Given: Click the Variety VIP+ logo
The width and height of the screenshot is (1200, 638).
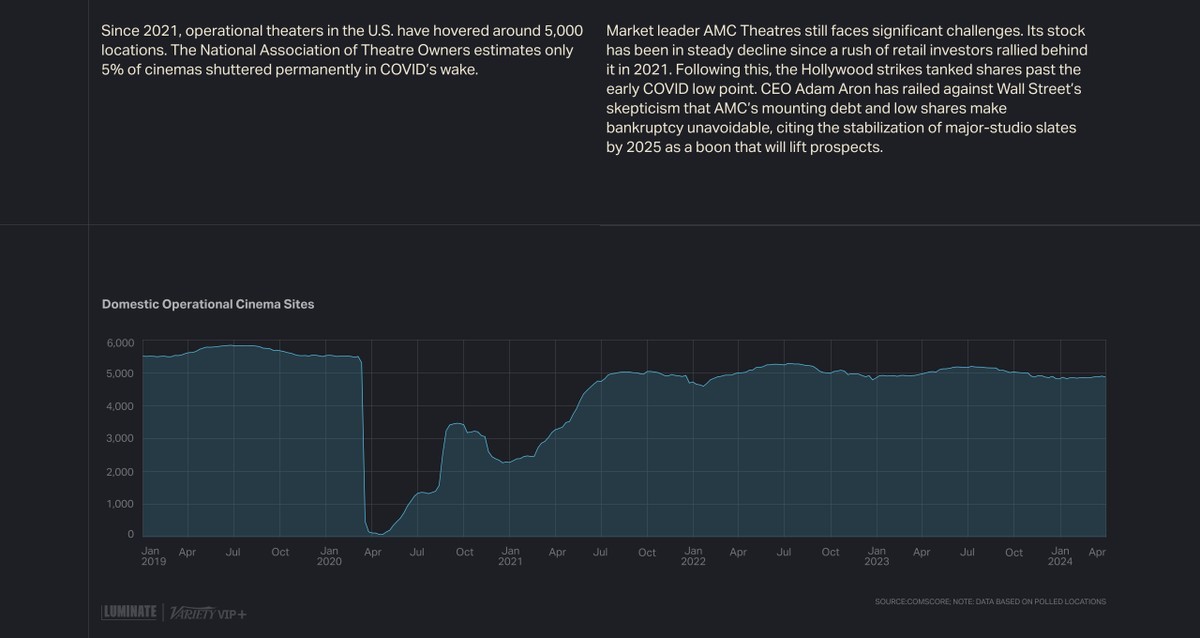Looking at the screenshot, I should (x=208, y=612).
